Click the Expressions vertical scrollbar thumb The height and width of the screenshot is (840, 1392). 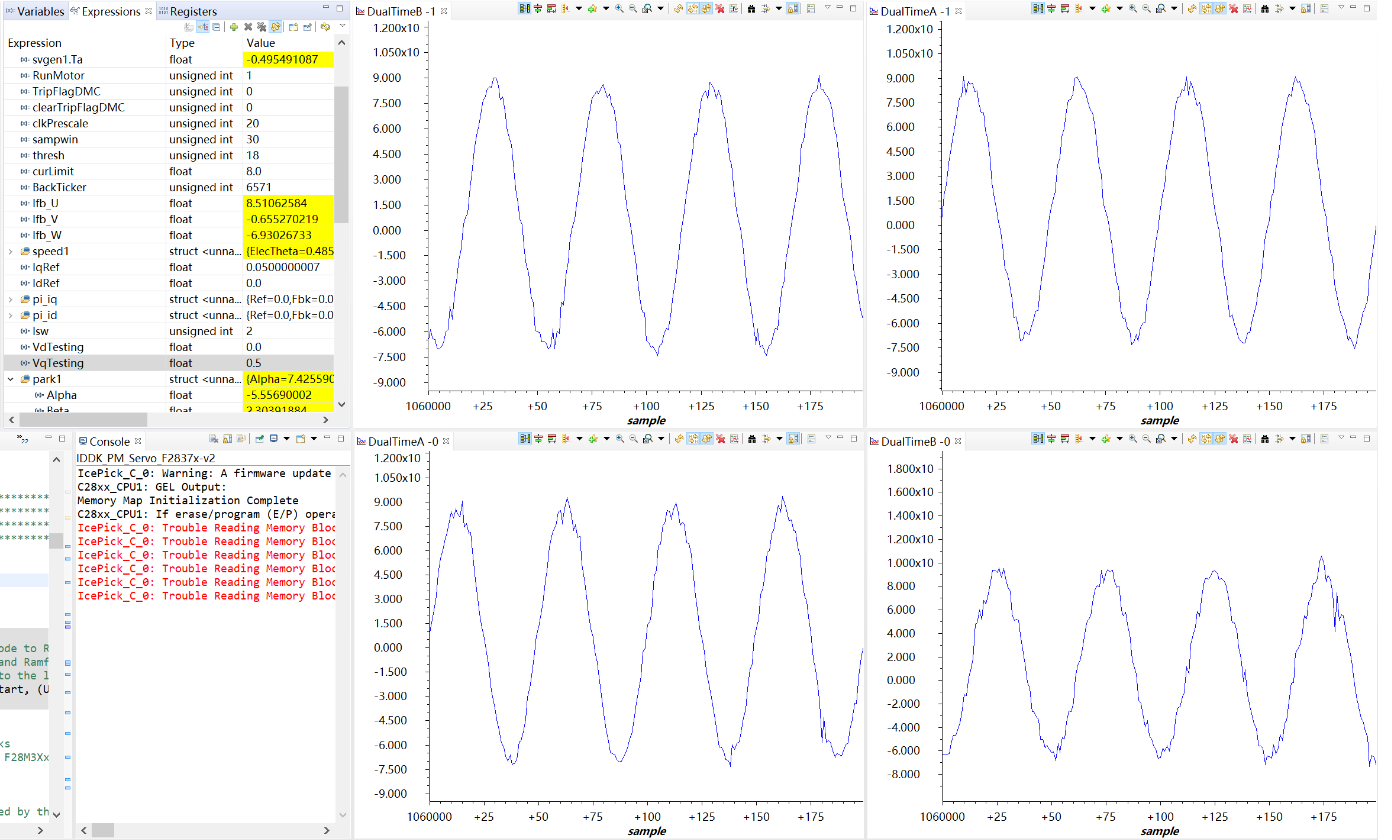click(x=341, y=154)
